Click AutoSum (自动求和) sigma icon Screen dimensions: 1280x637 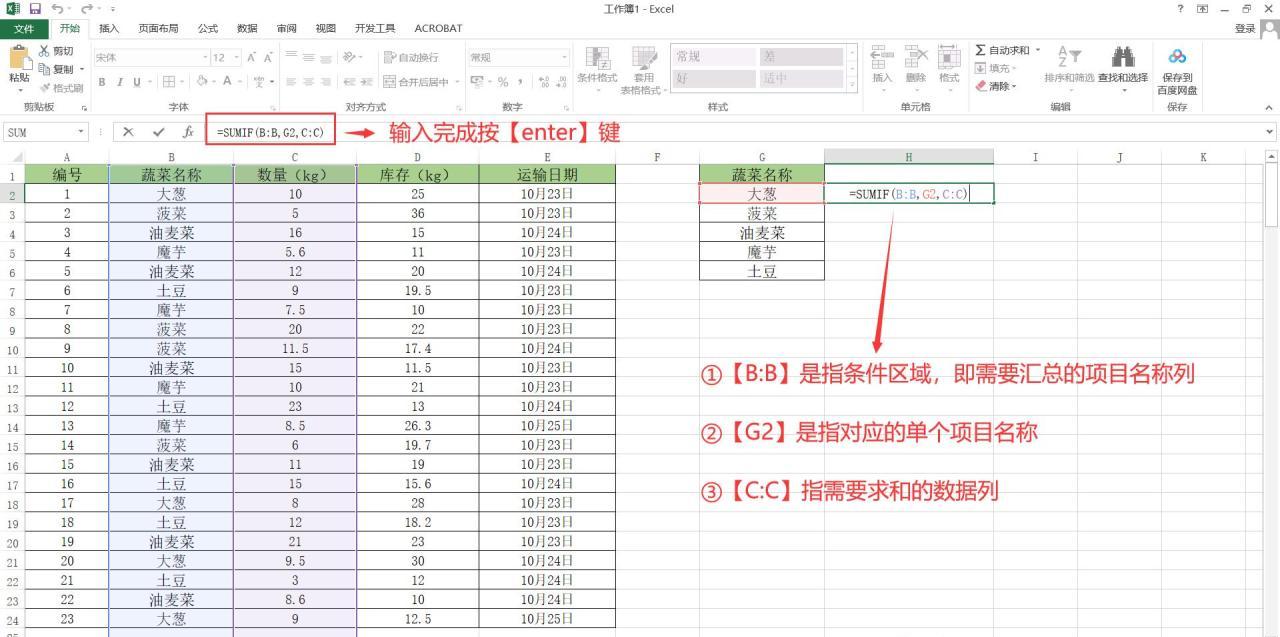[x=980, y=50]
